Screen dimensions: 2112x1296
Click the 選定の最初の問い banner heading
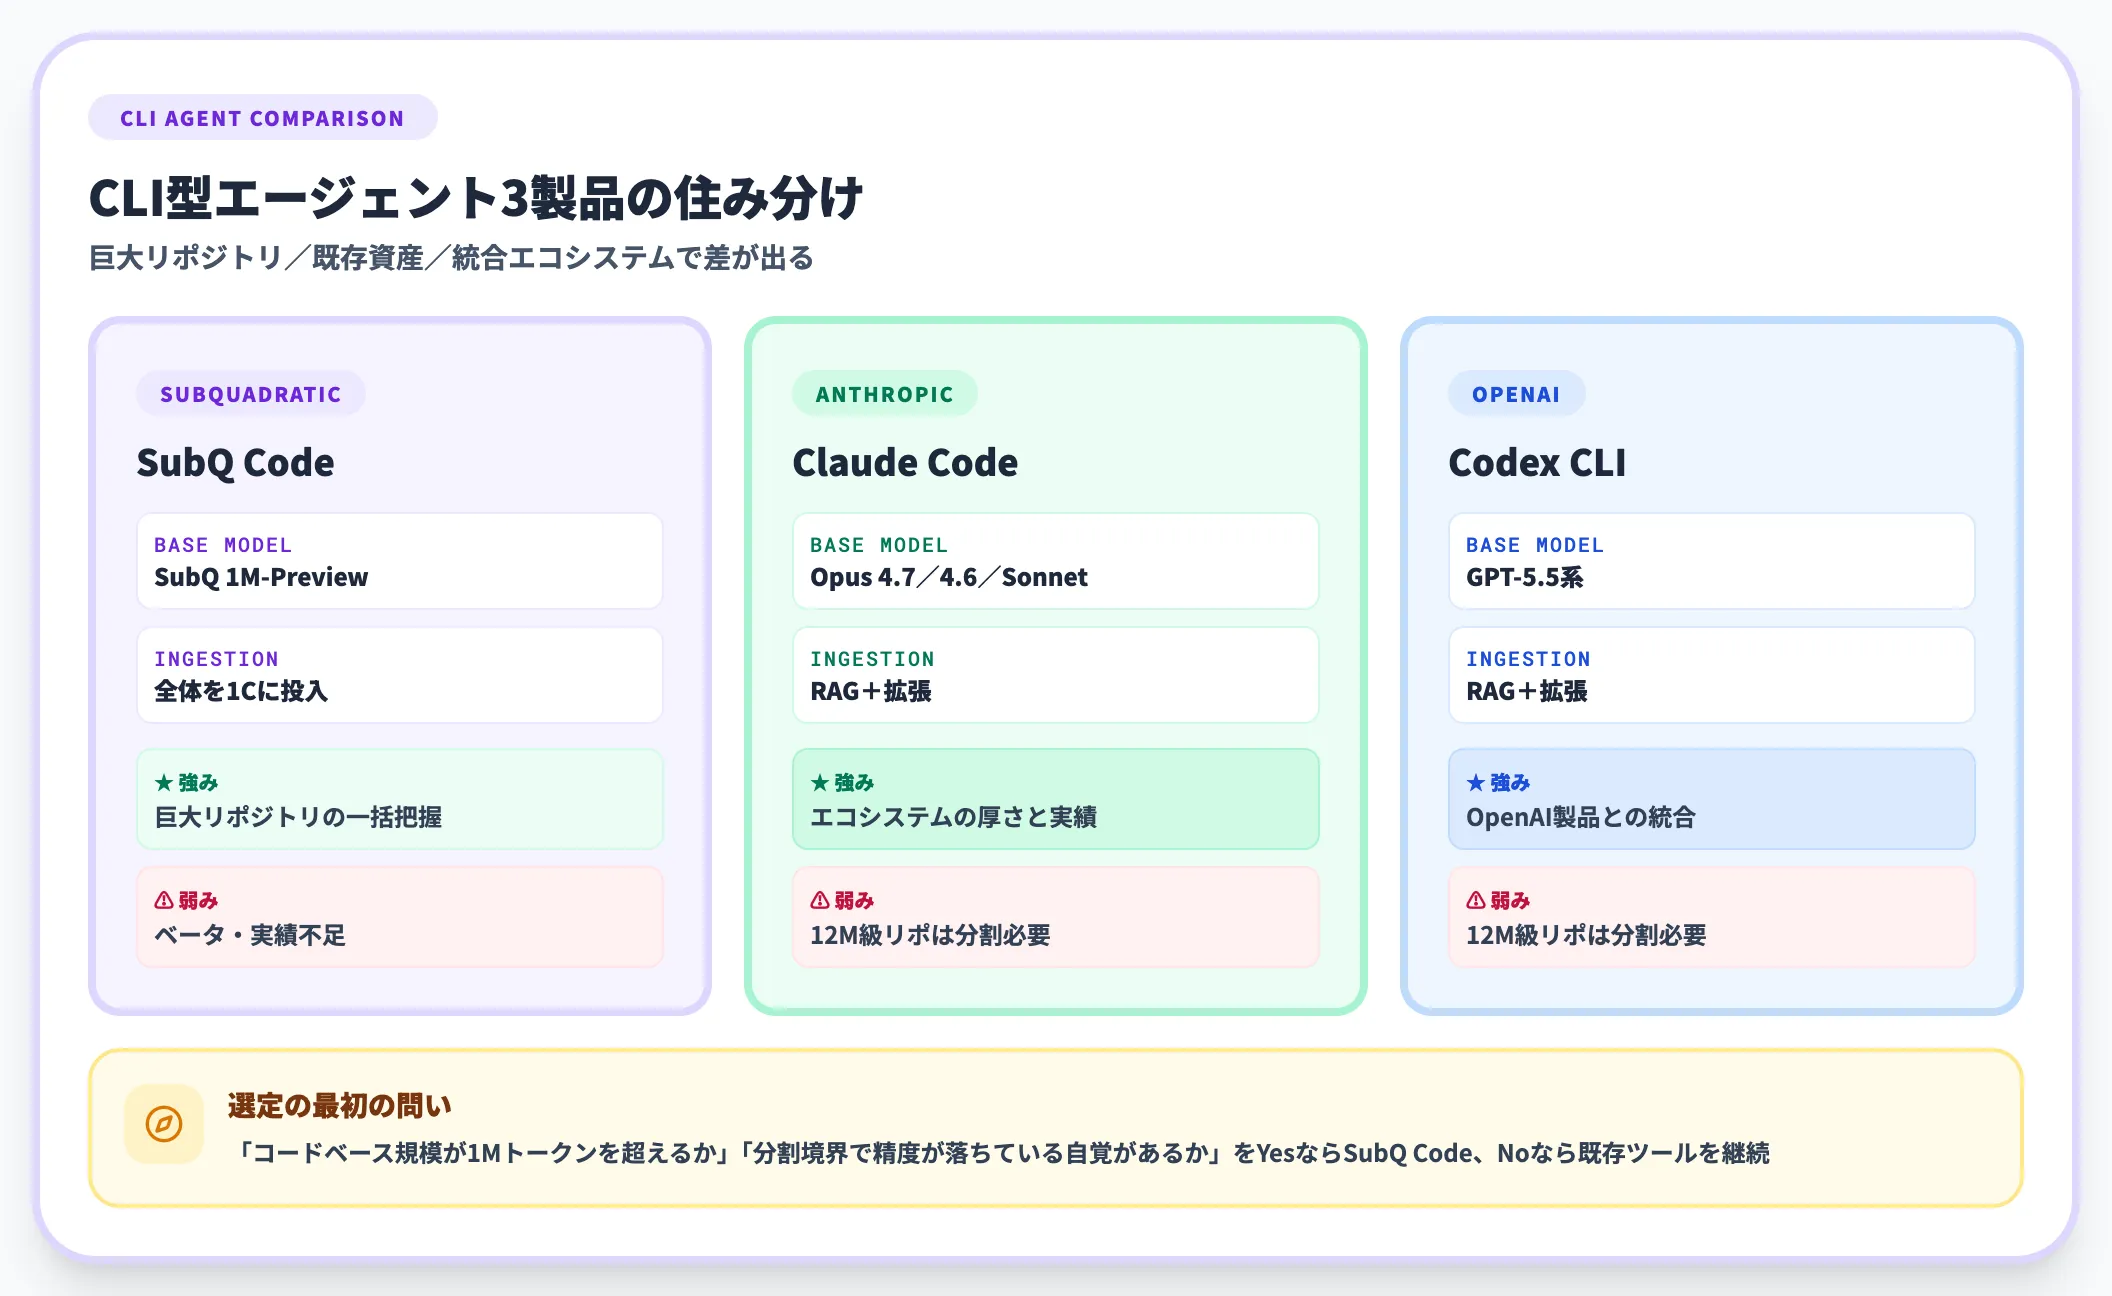(340, 1105)
